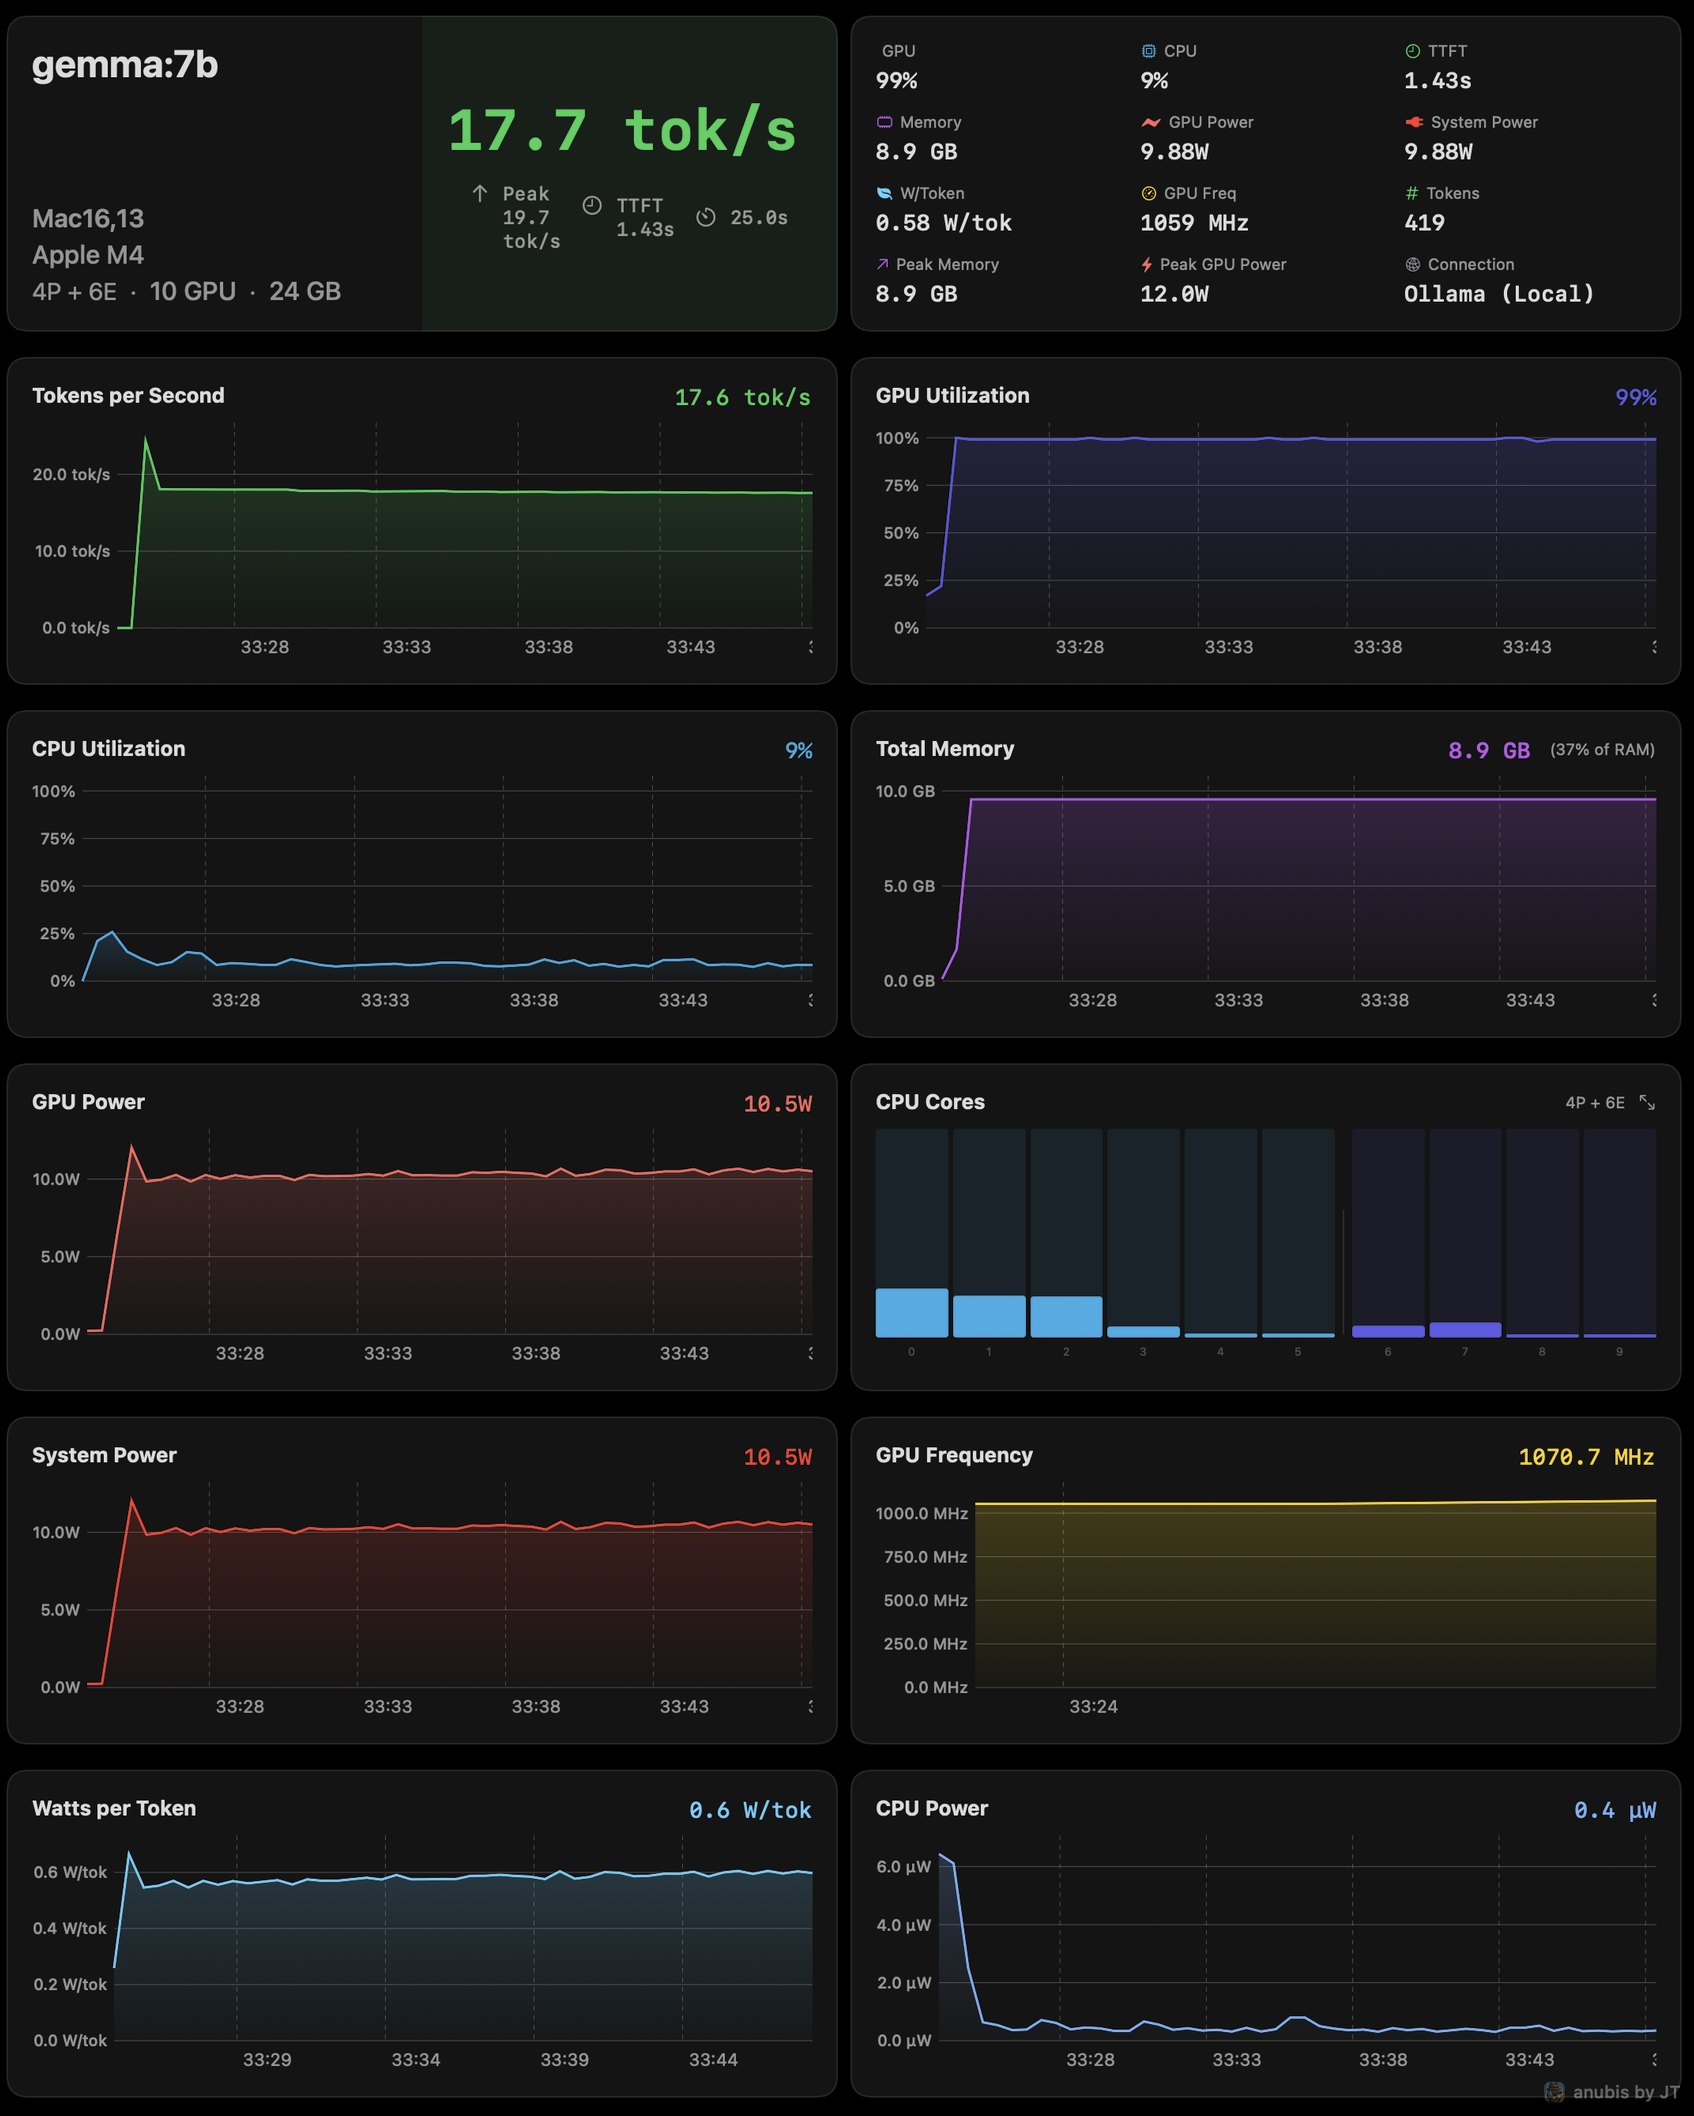Click the Connection globe icon

coord(1412,264)
